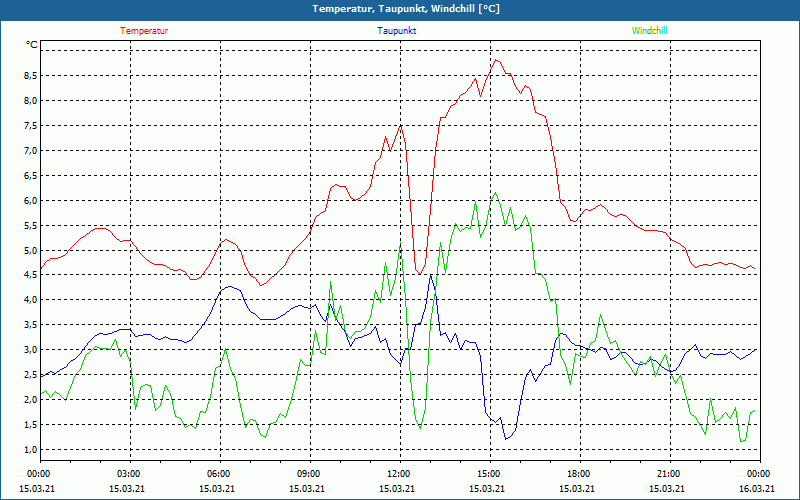The image size is (800, 500).
Task: Click the "15.03.21" date under 06:00
Action: click(x=217, y=488)
